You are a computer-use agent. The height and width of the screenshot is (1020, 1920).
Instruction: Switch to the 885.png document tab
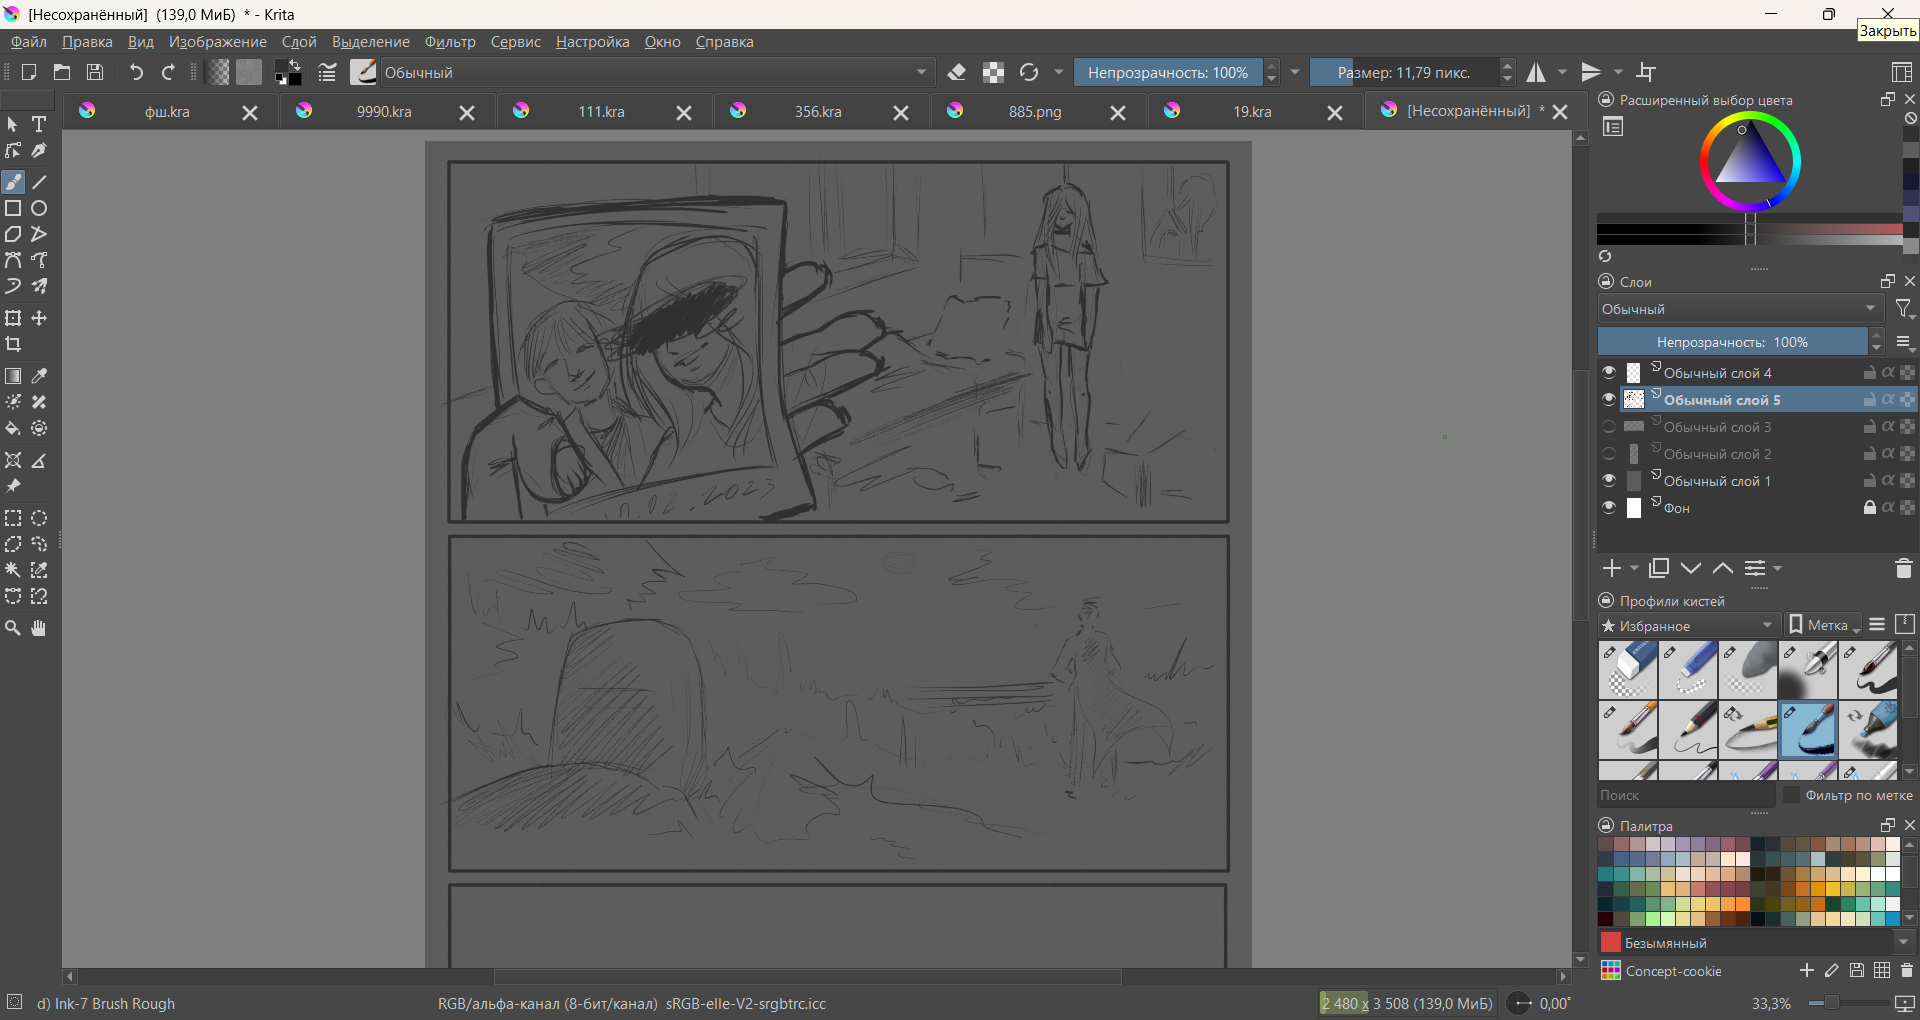point(1034,112)
